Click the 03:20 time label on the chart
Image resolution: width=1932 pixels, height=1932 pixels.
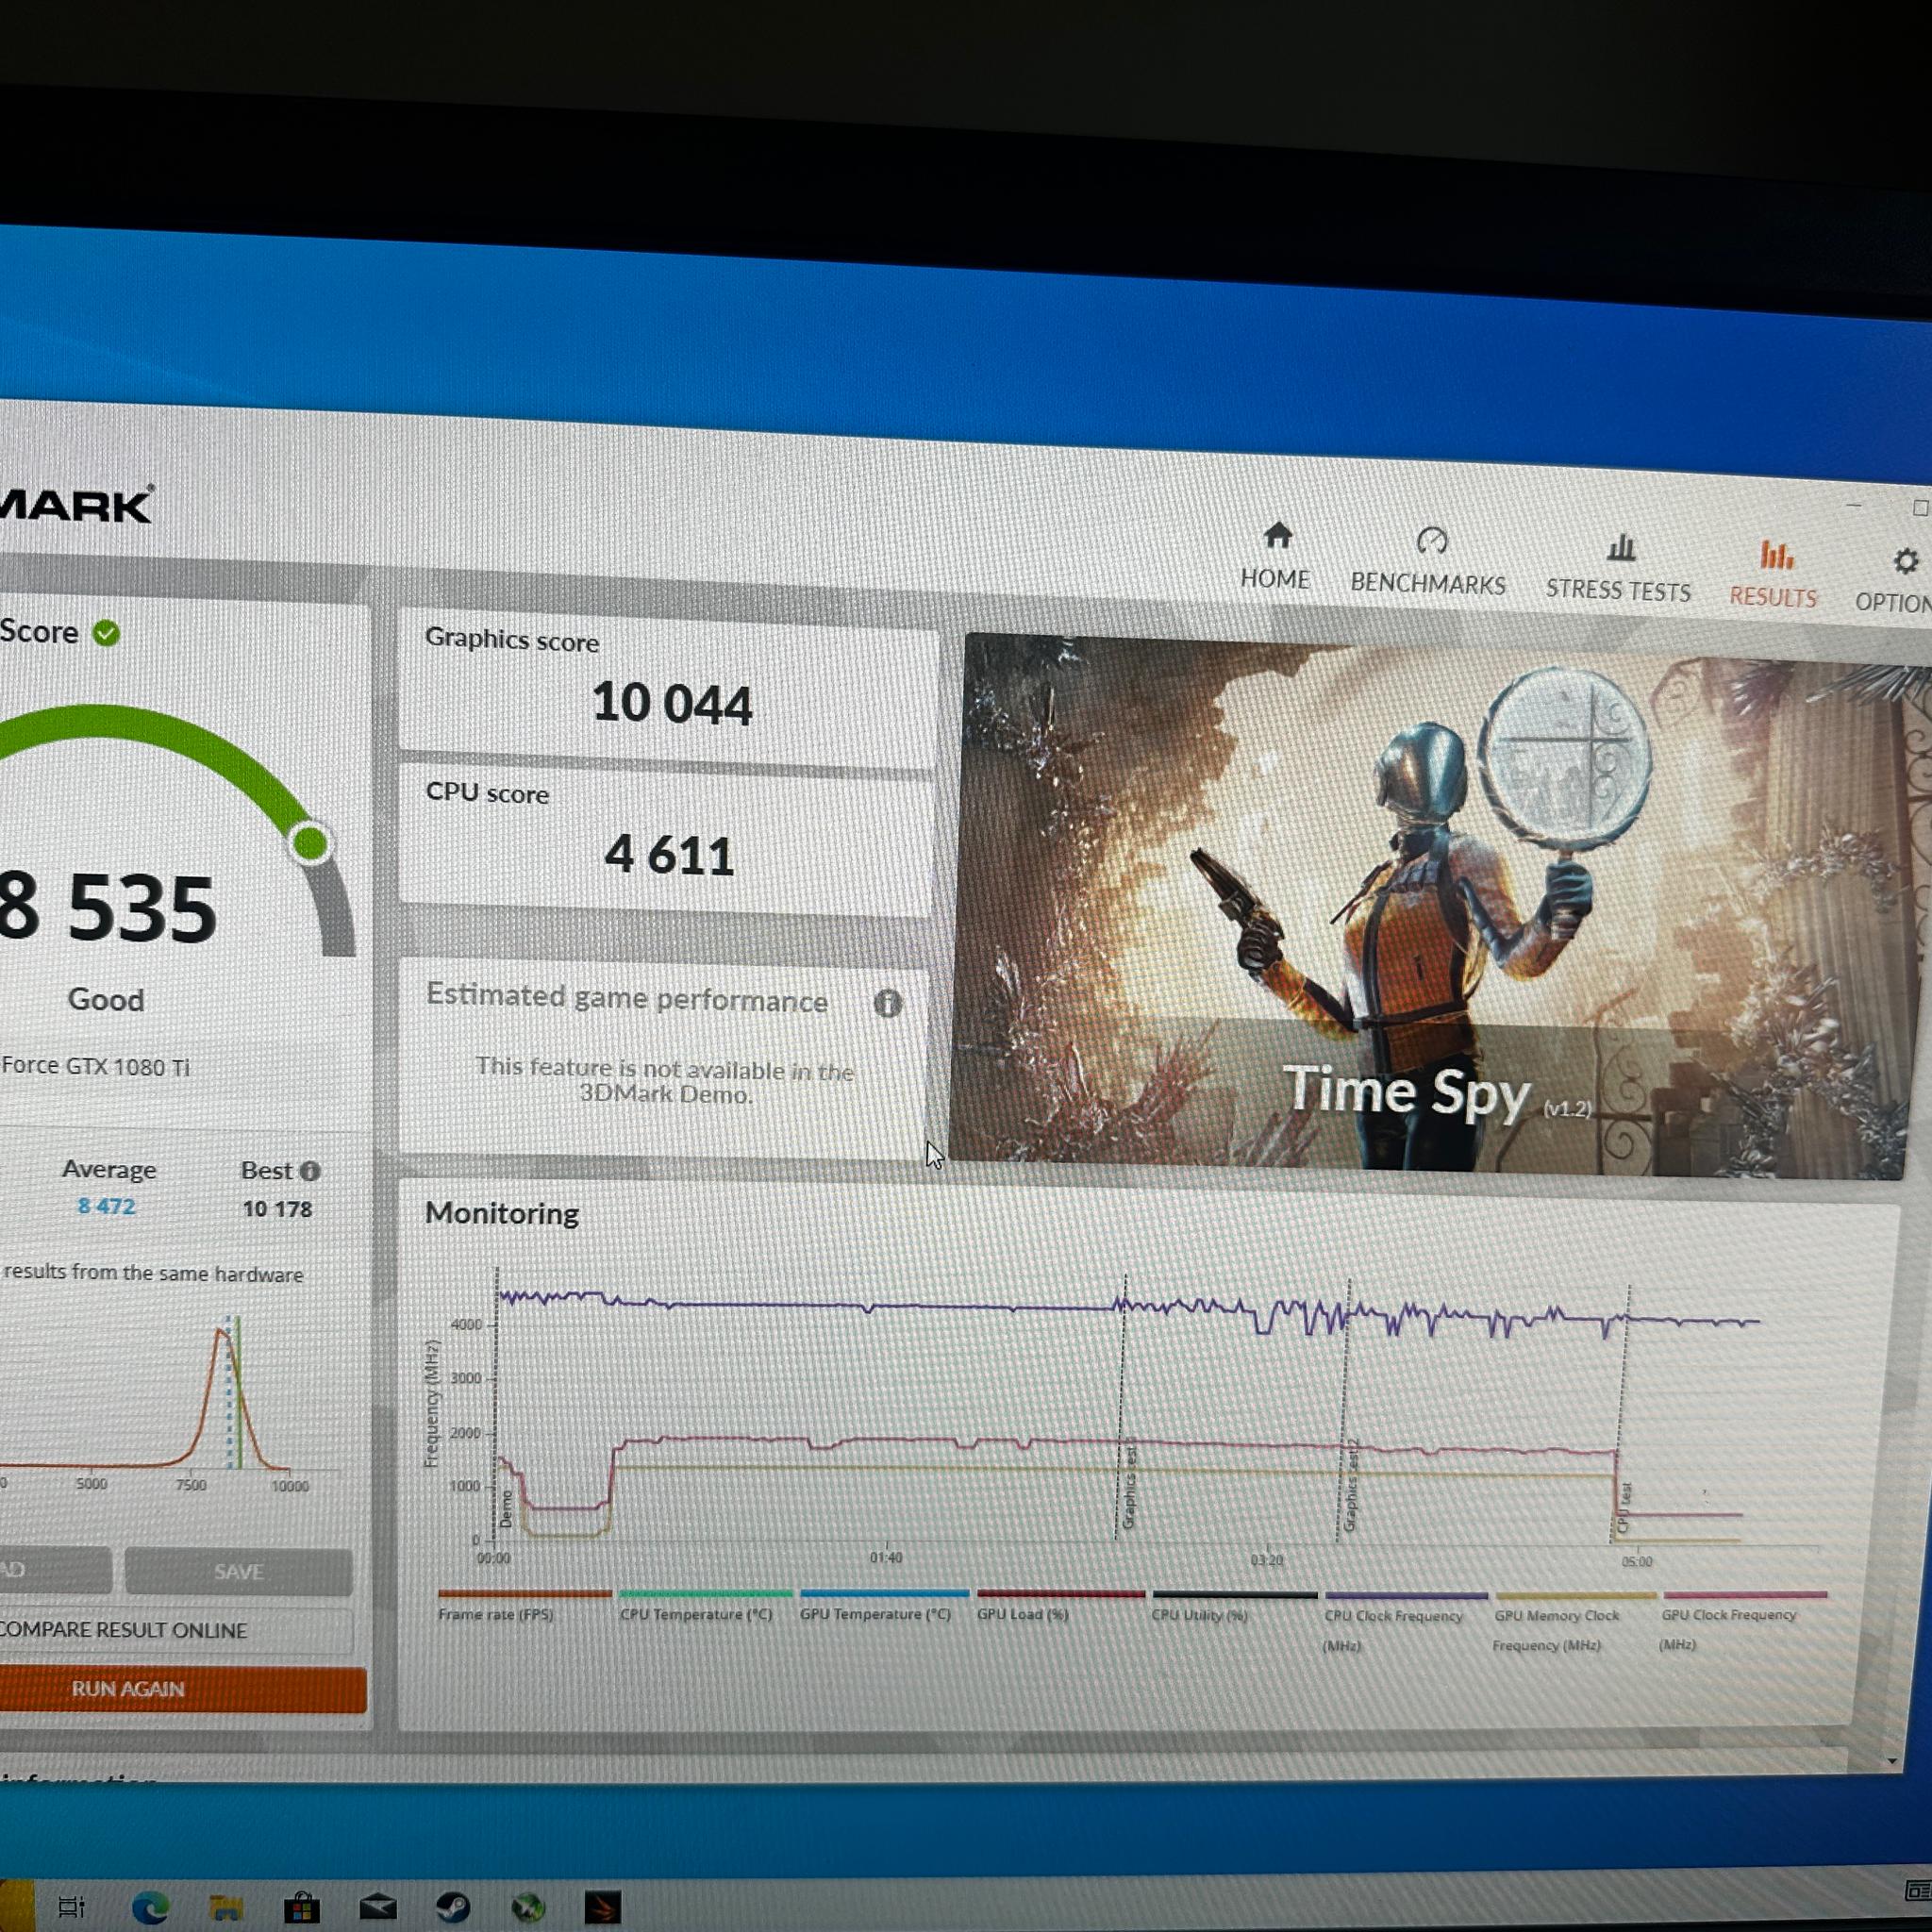(x=1266, y=1559)
